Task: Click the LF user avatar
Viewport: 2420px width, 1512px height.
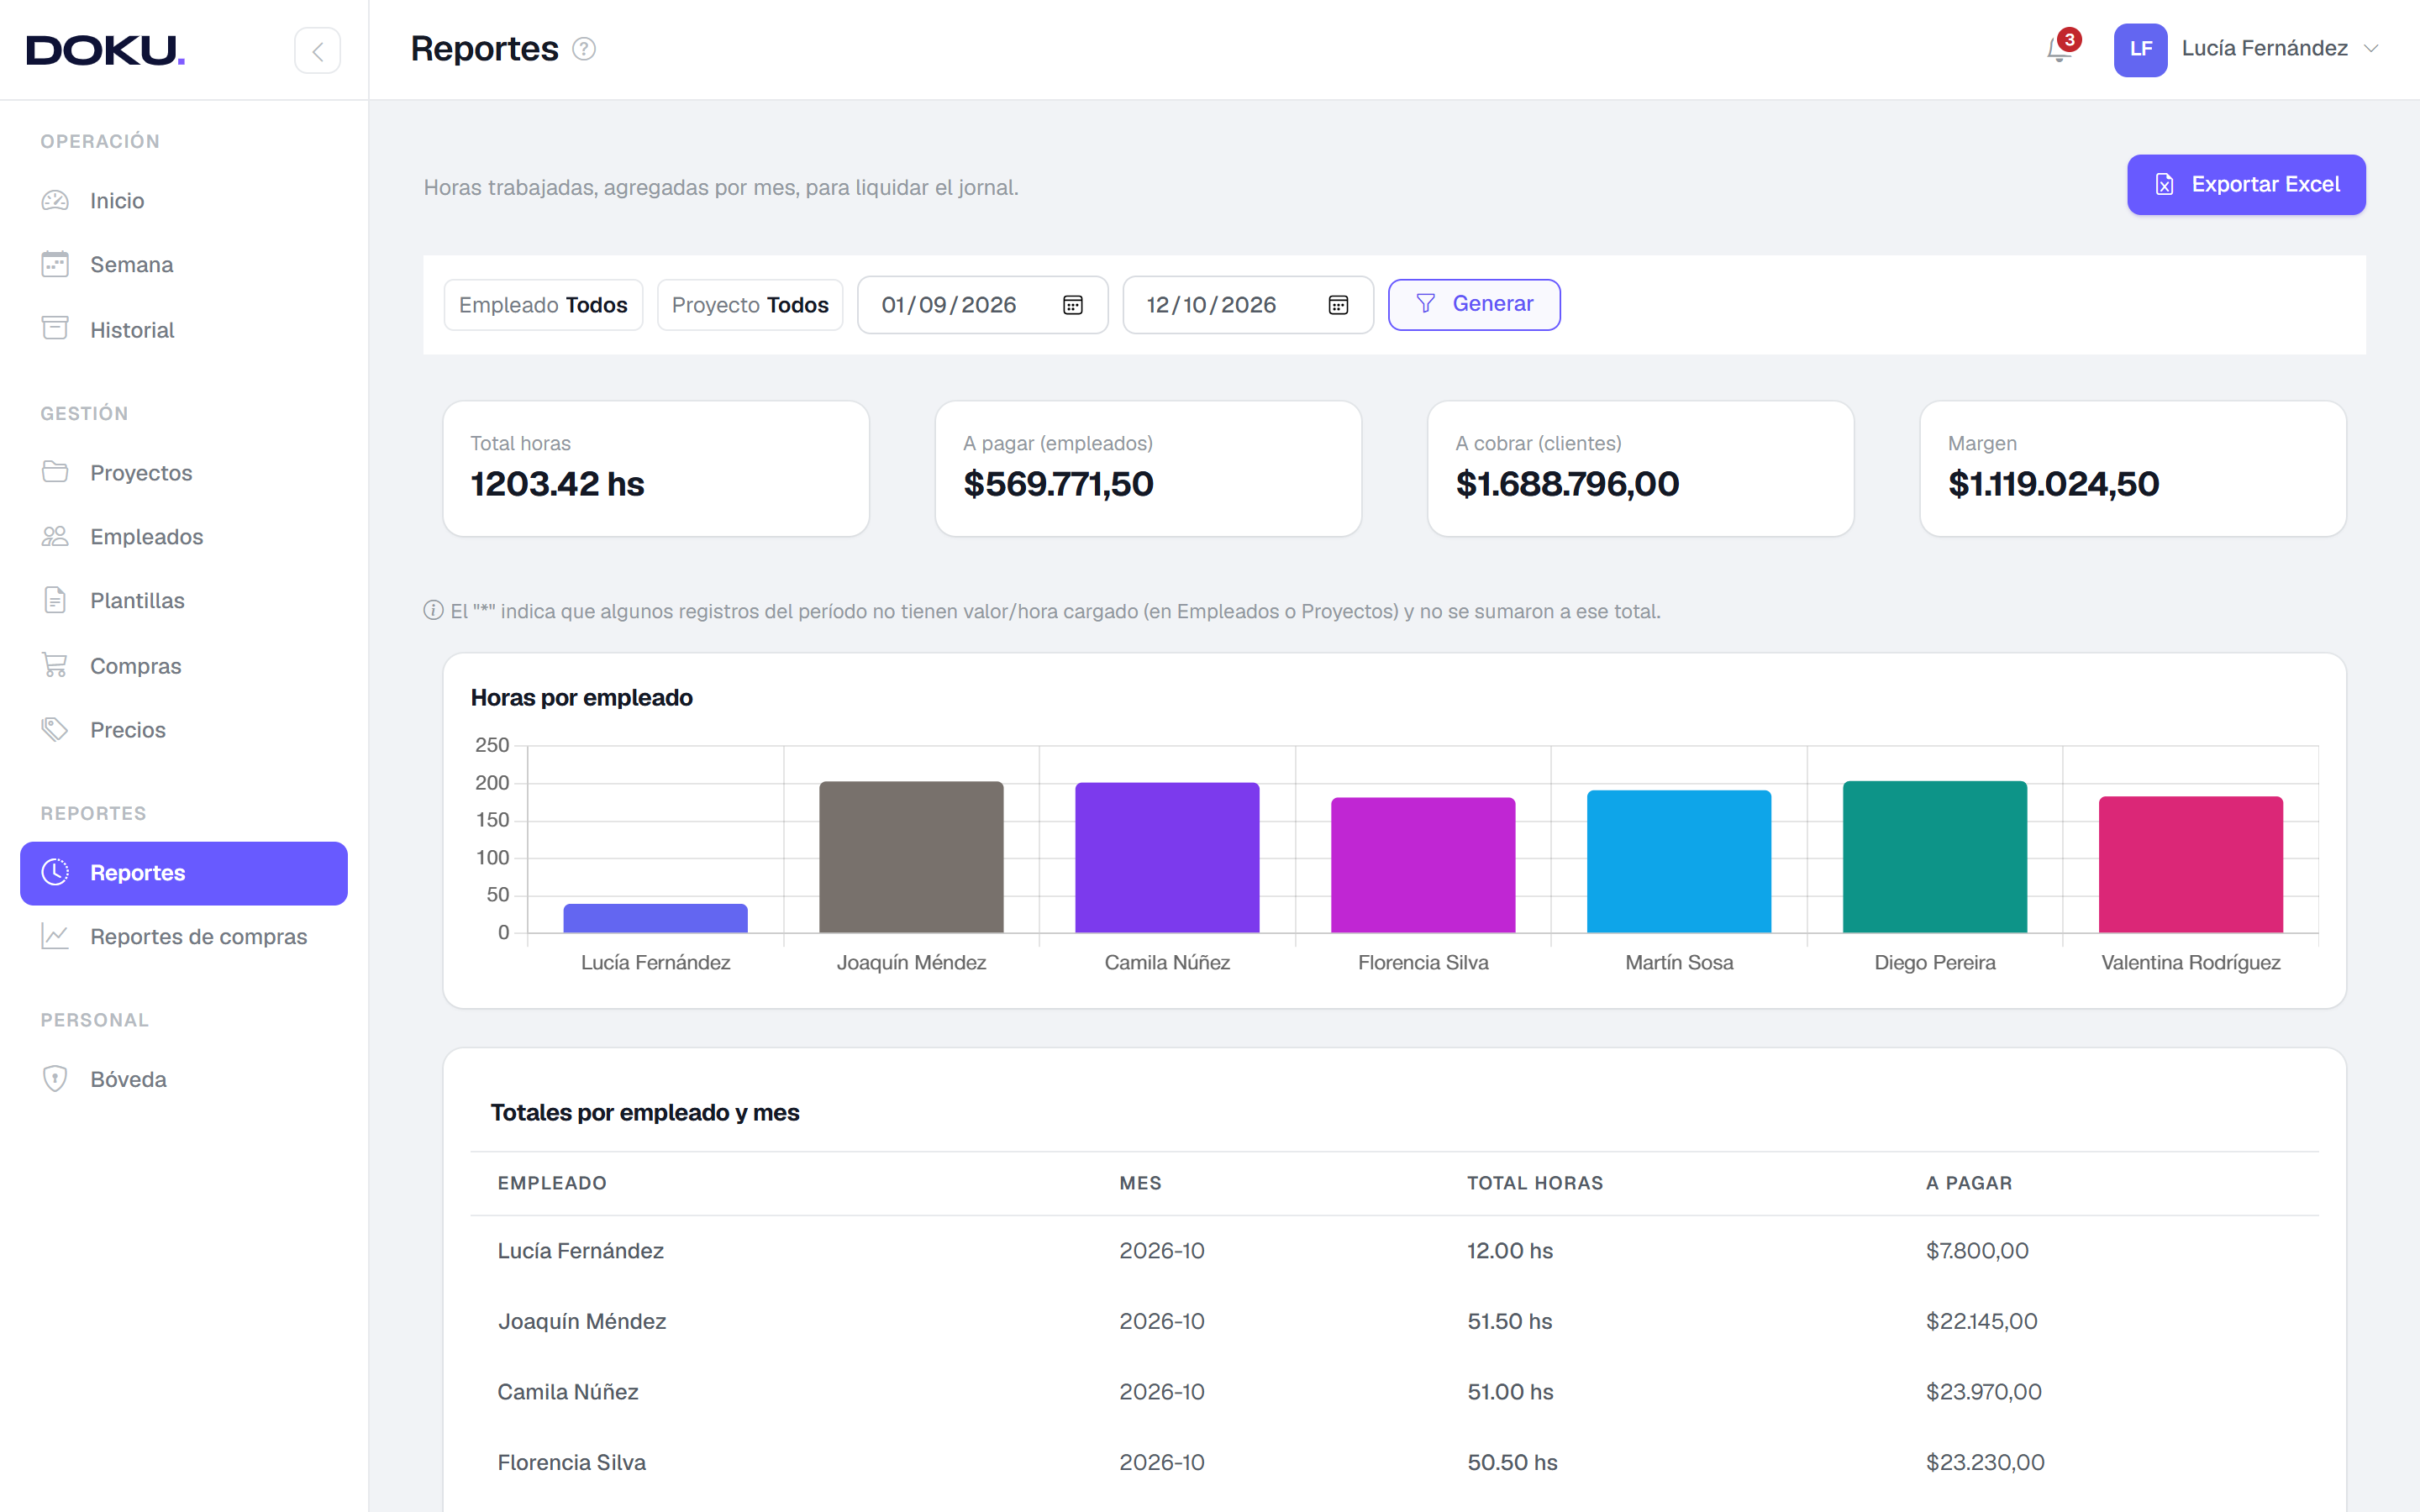Action: (x=2140, y=50)
